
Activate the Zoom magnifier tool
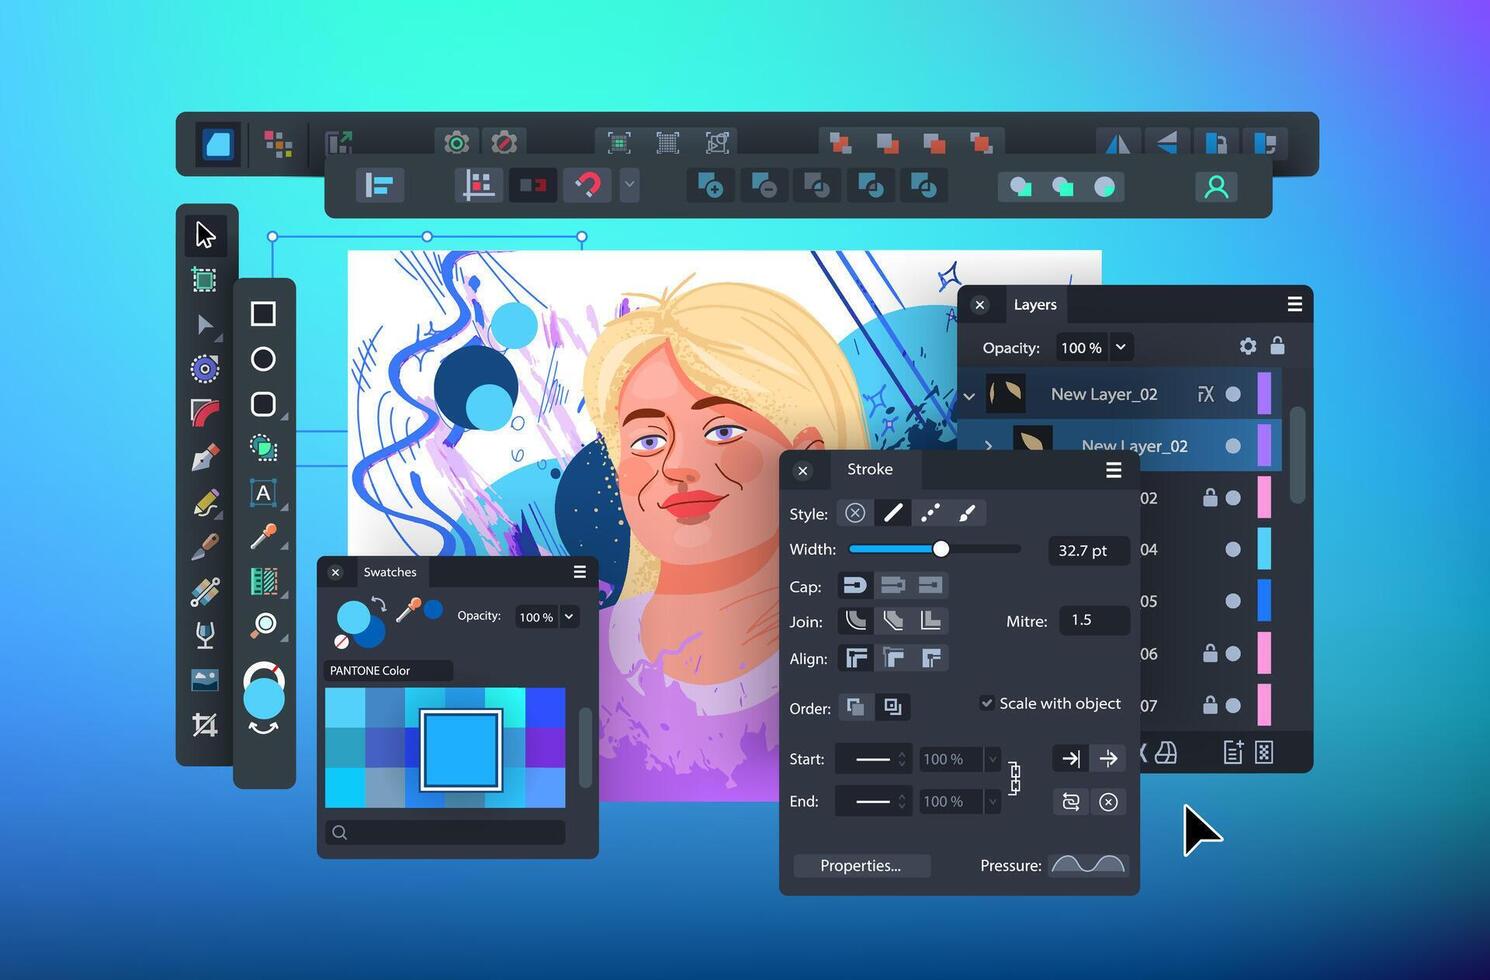263,623
